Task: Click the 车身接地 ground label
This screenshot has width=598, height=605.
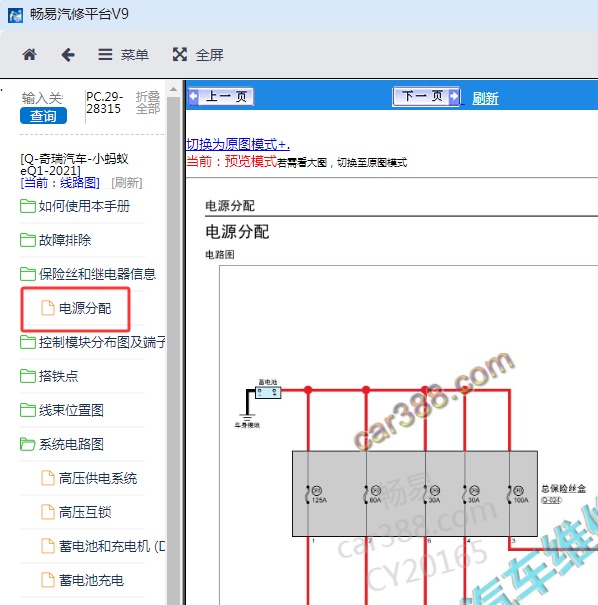Action: 247,425
